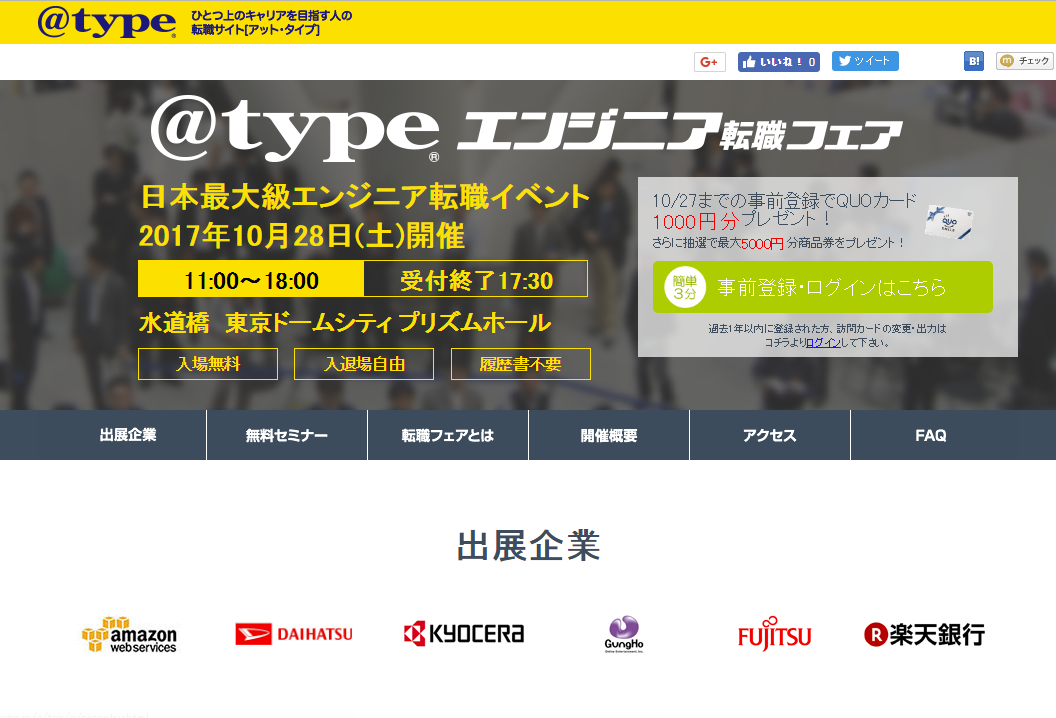The image size is (1056, 718).
Task: Tweet this page with ツイート button
Action: [x=865, y=61]
